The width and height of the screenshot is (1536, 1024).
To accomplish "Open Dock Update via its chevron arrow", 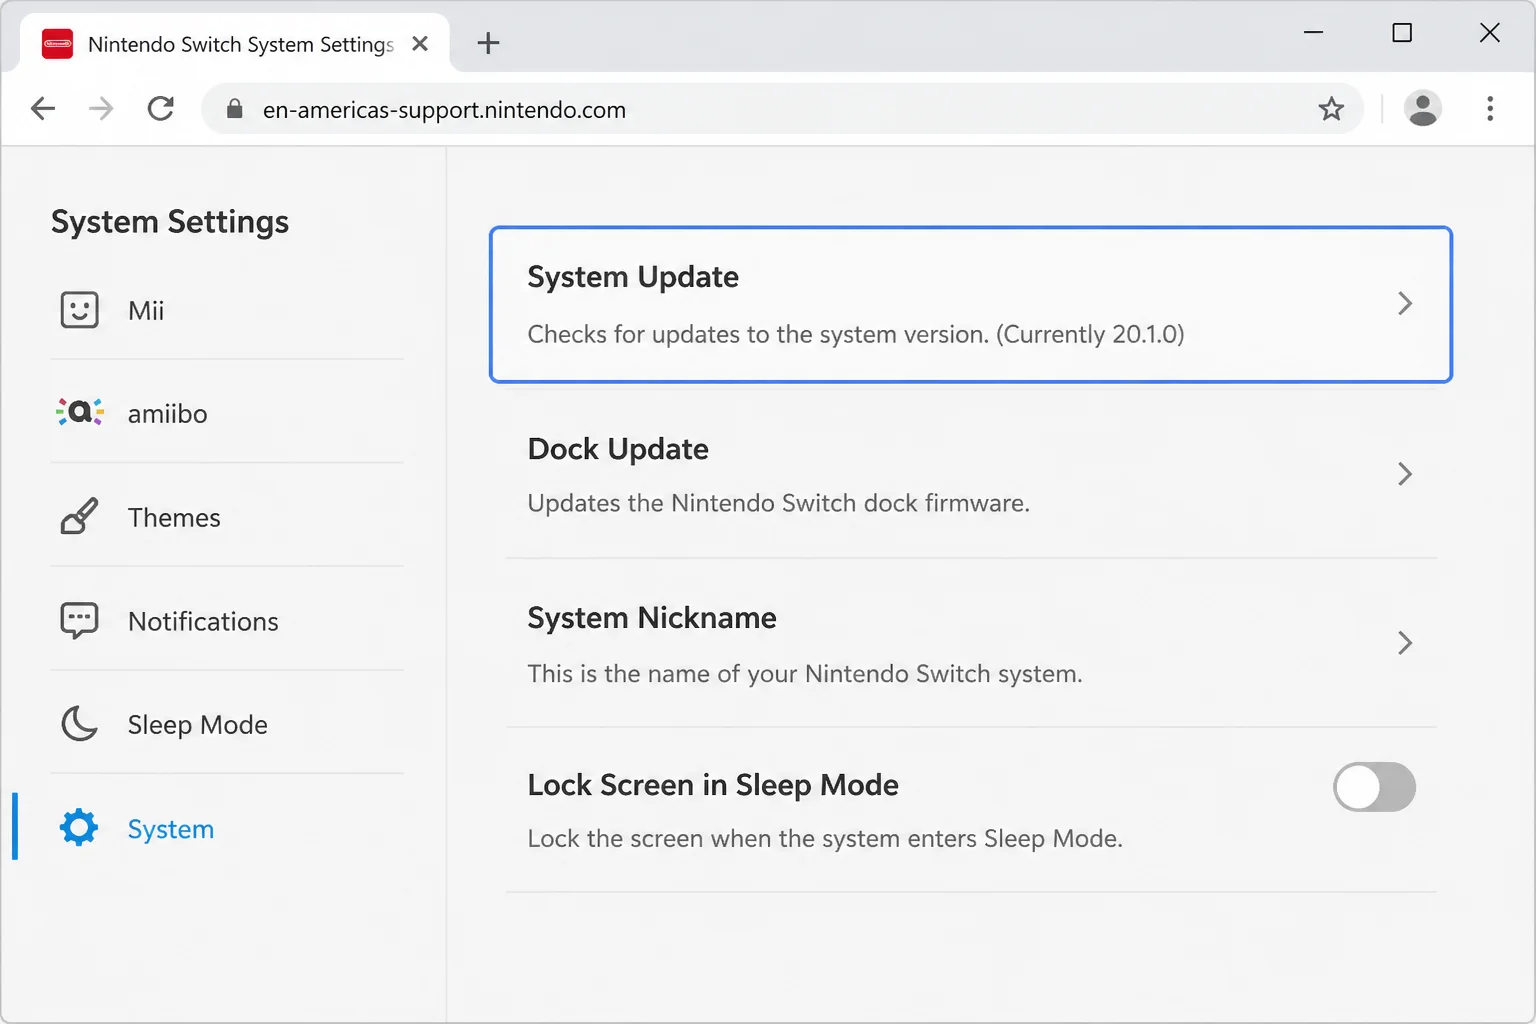I will 1405,474.
